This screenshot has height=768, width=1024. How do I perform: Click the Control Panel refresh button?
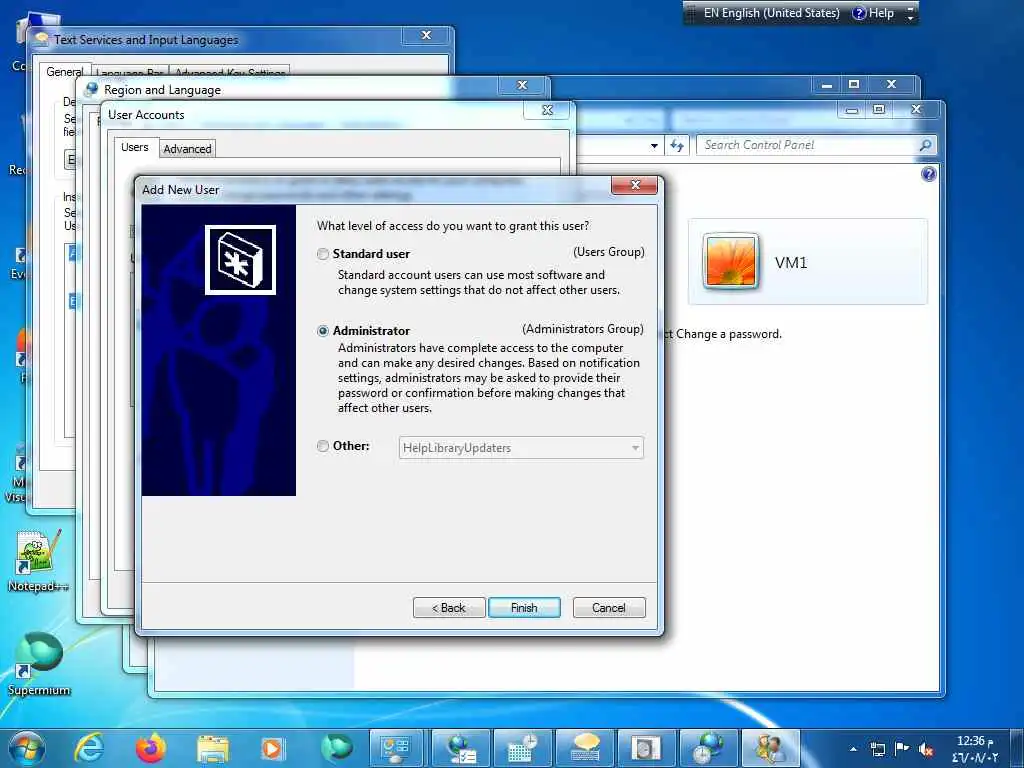point(677,146)
